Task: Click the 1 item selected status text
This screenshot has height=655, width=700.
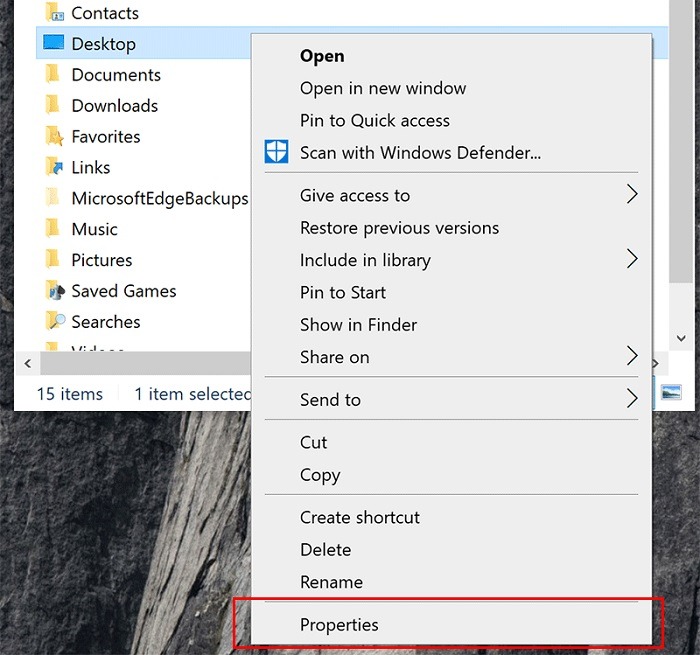Action: click(x=193, y=394)
